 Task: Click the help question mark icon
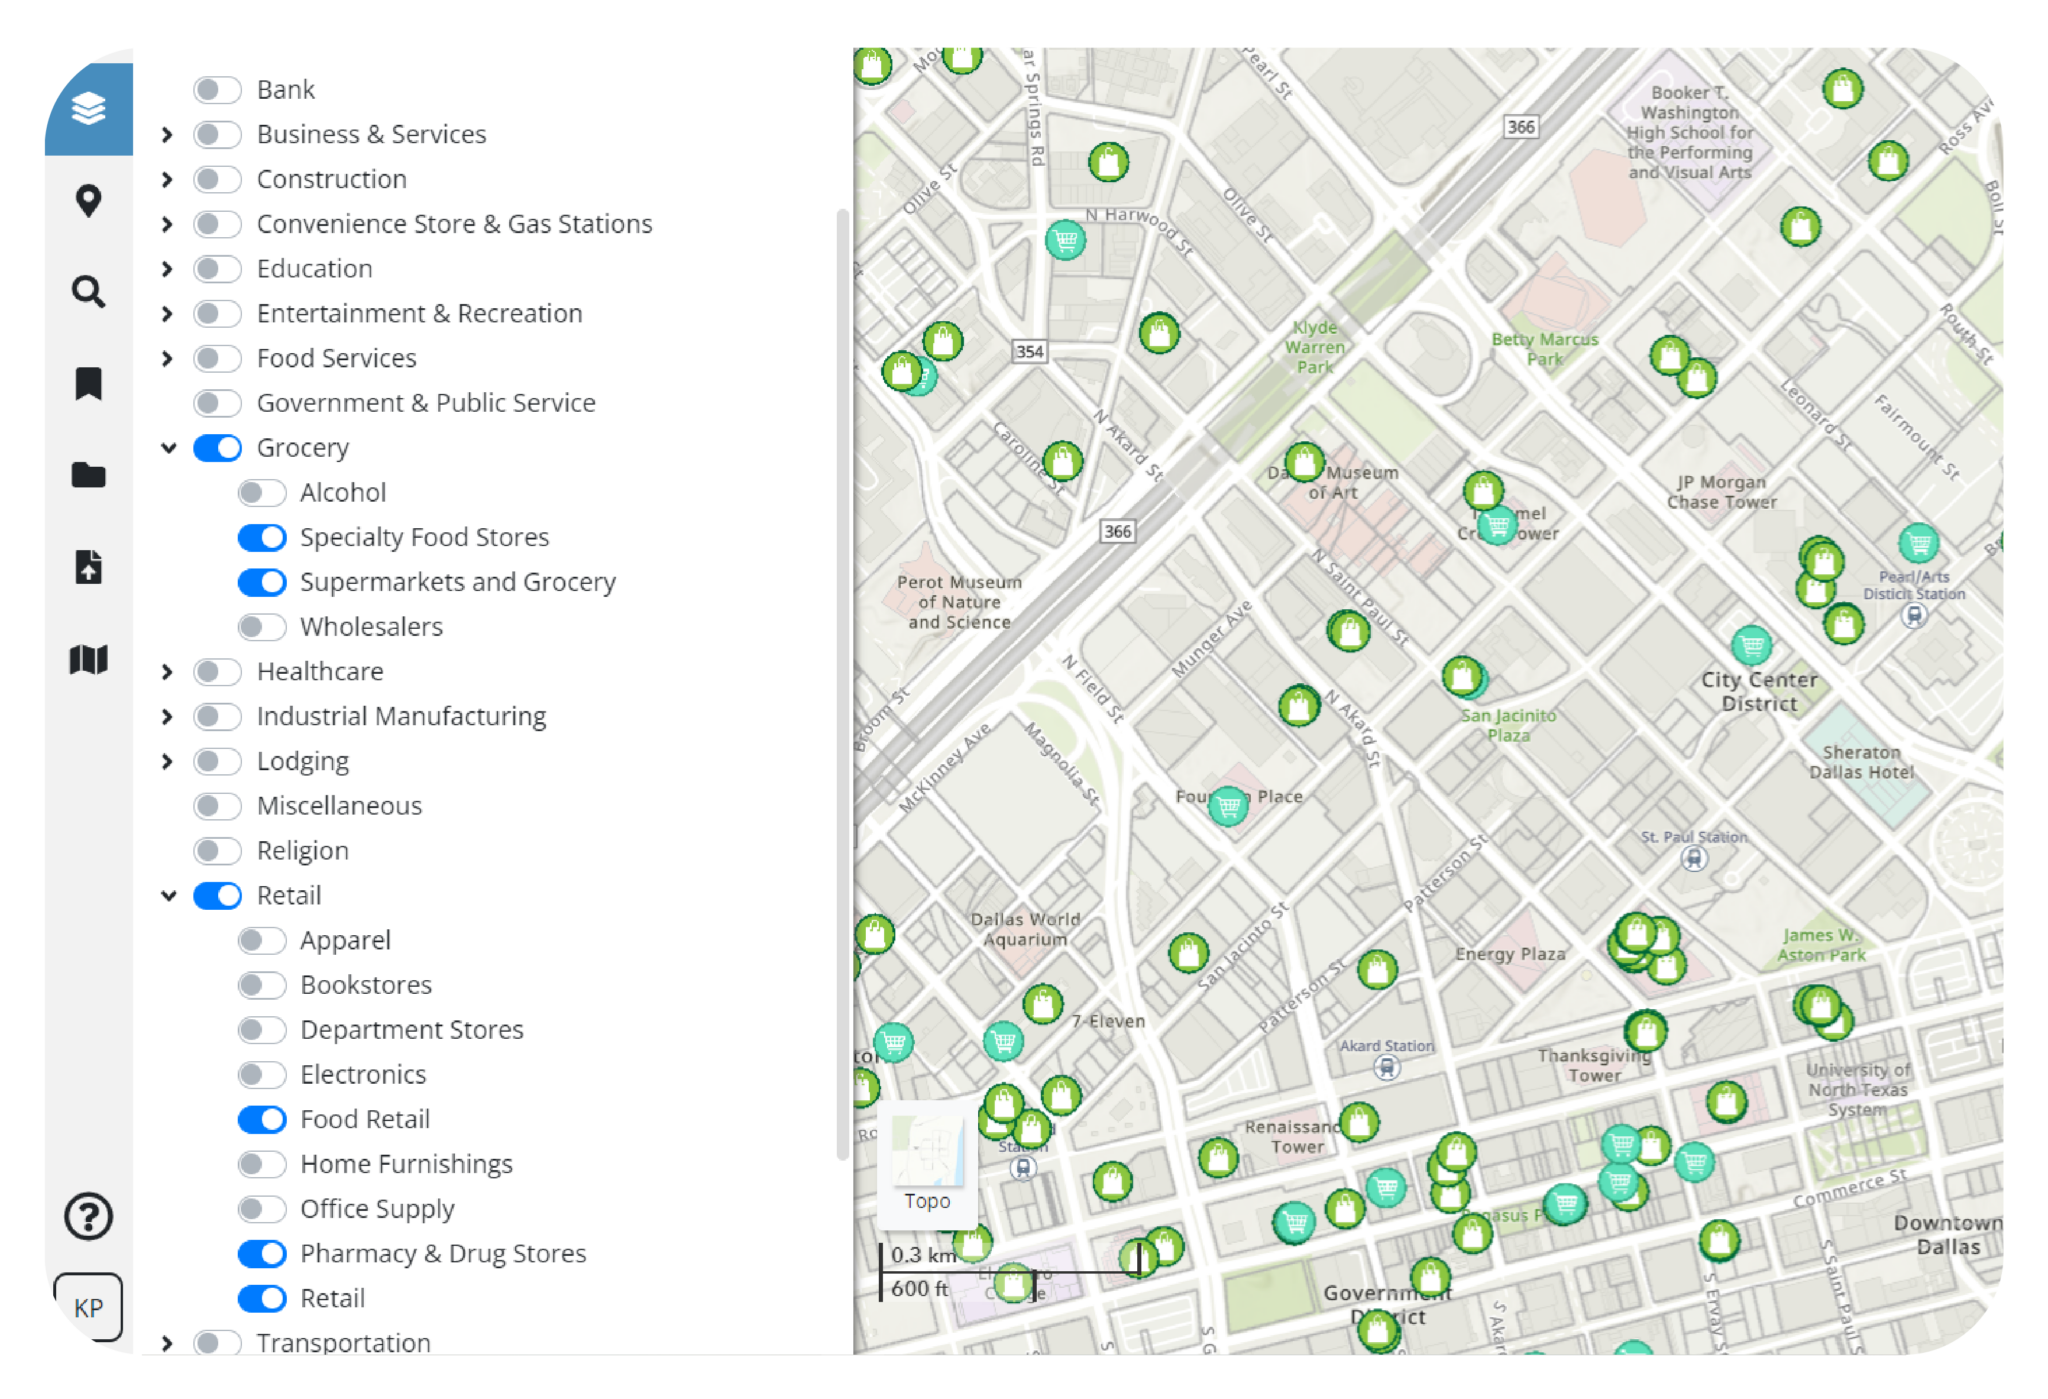(88, 1218)
